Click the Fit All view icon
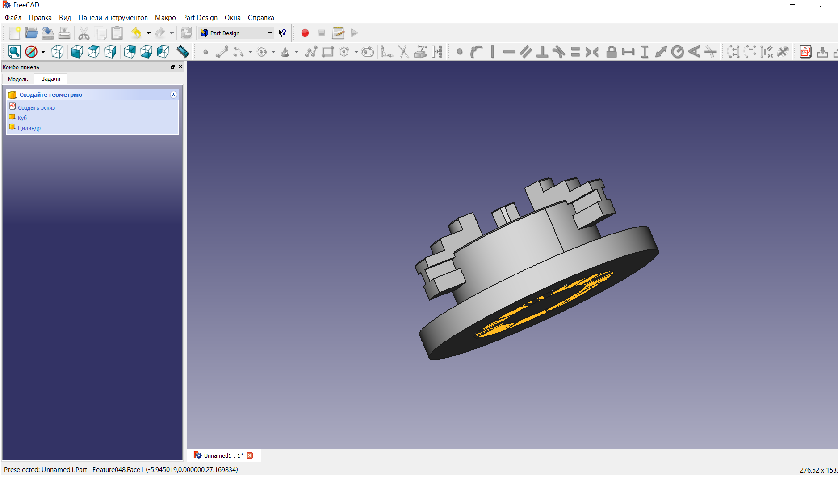840x477 pixels. pyautogui.click(x=14, y=51)
